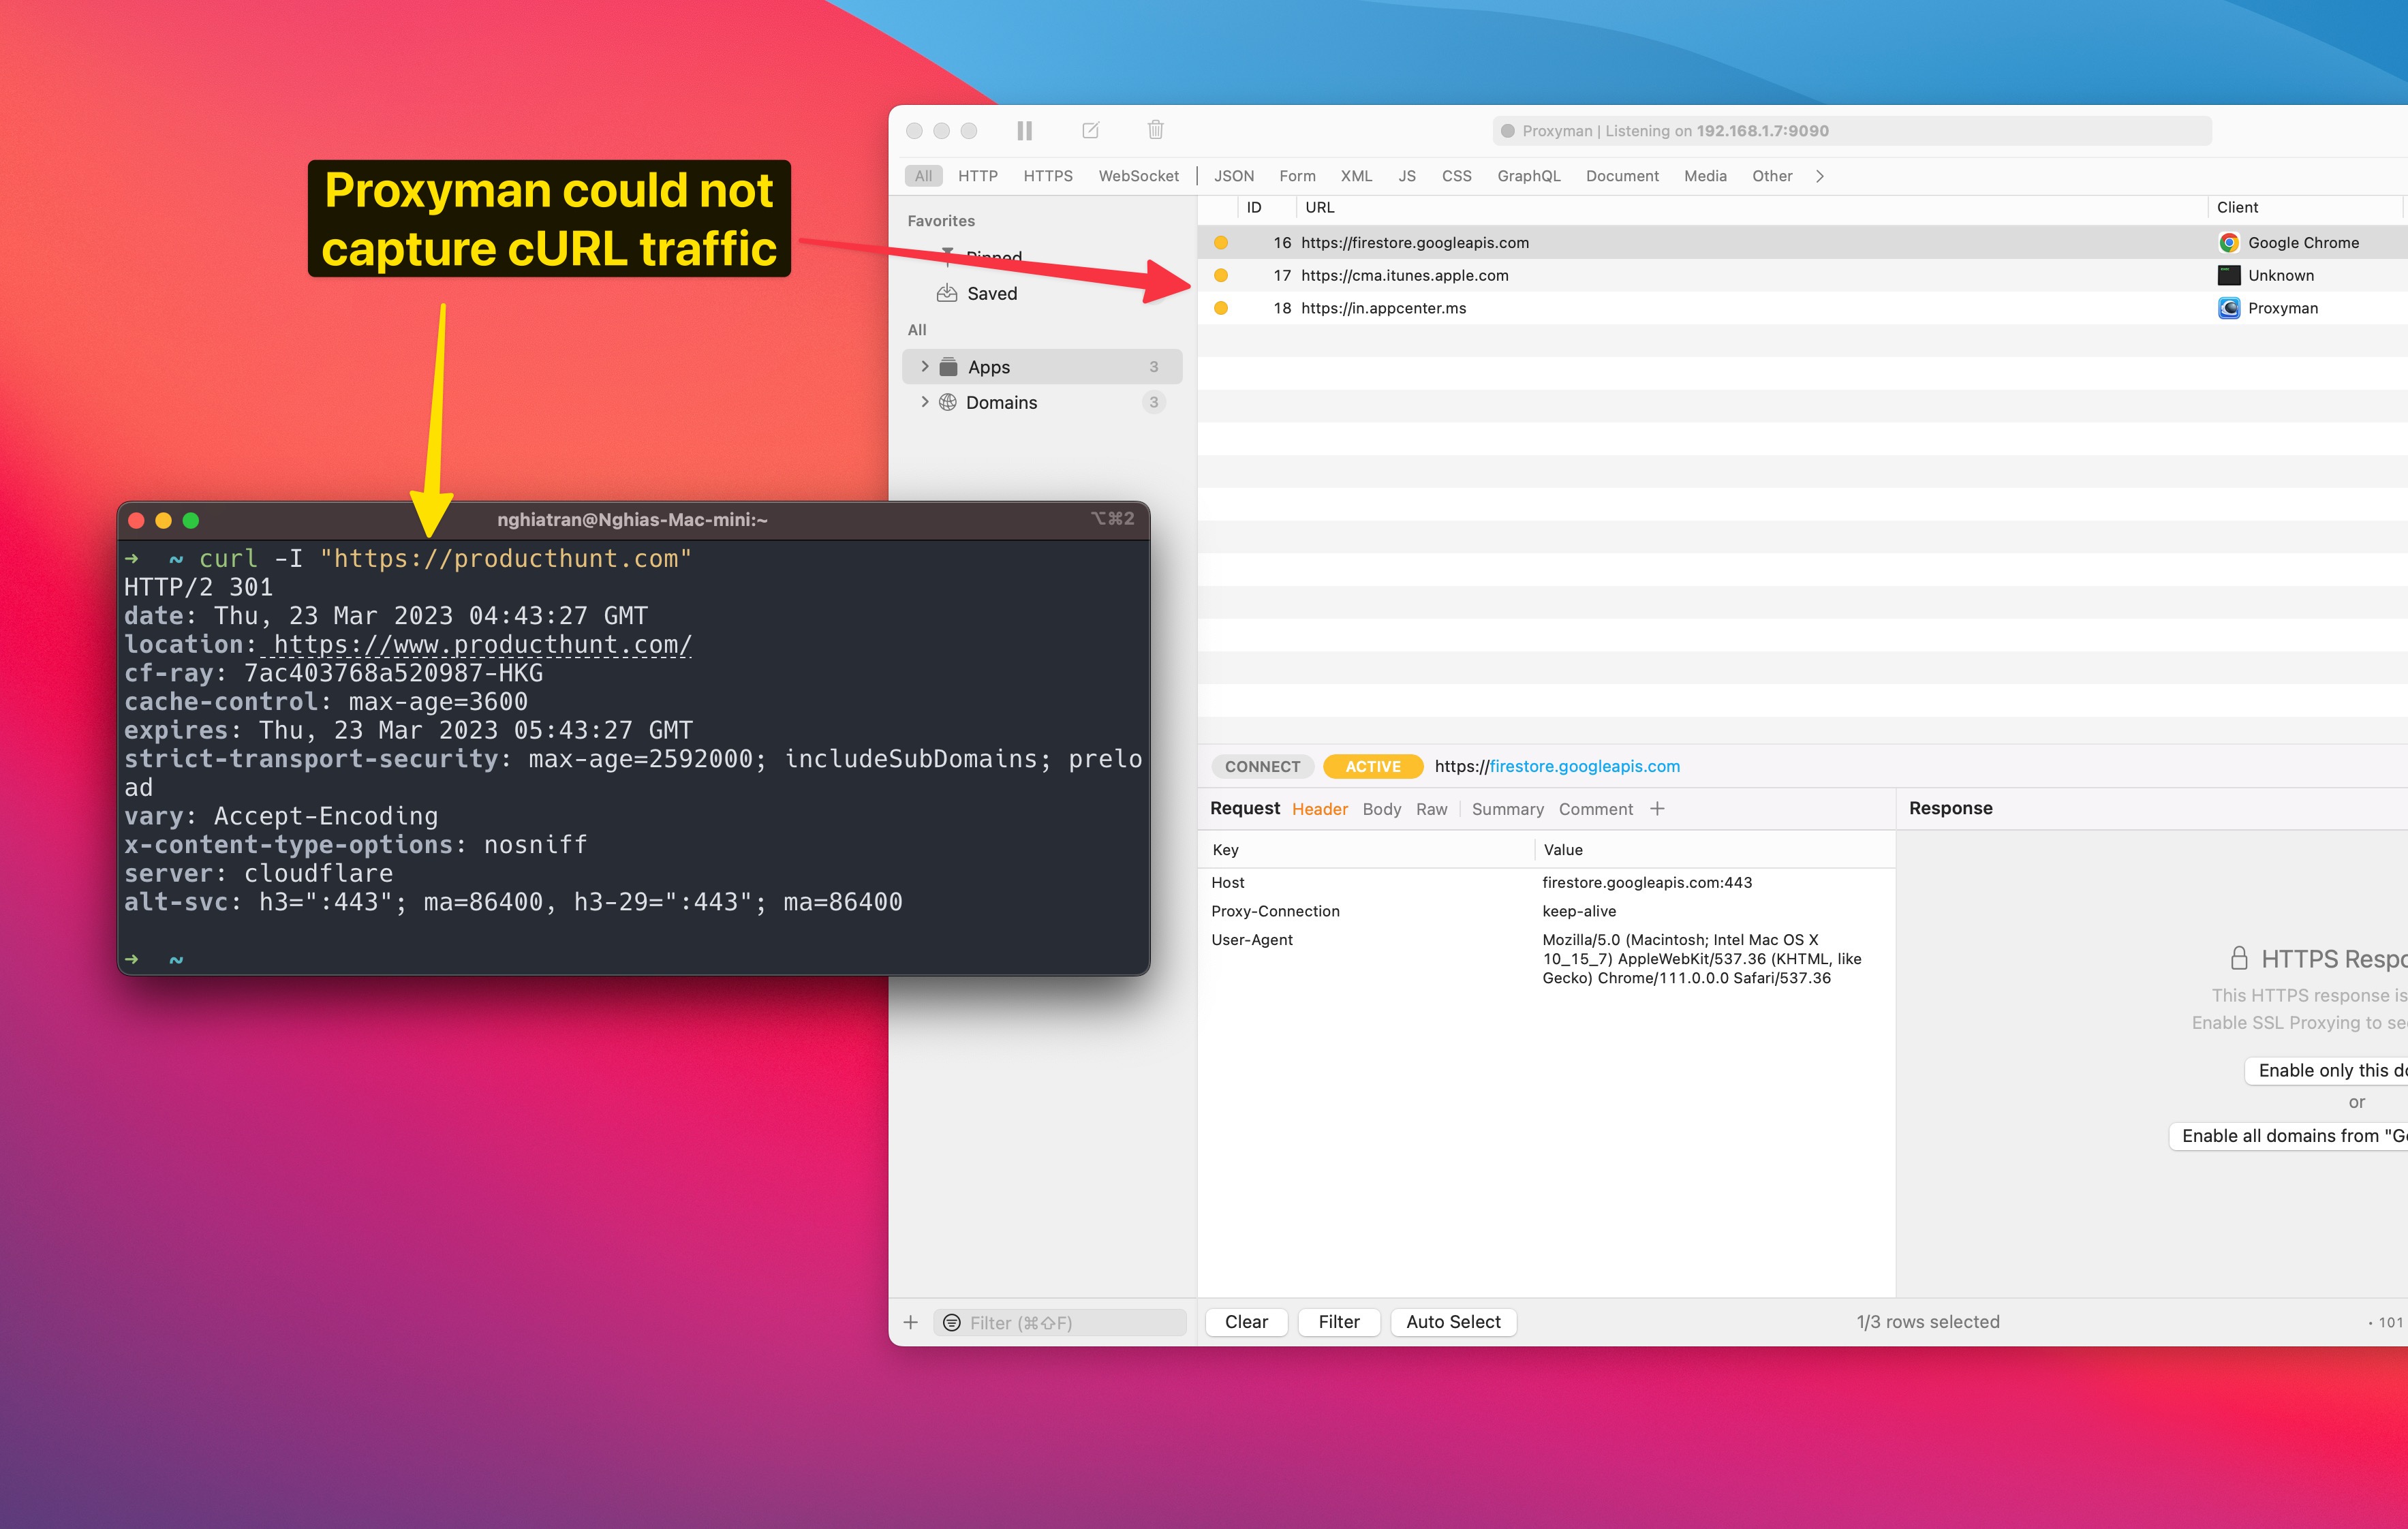This screenshot has height=1529, width=2408.
Task: Click the new request compose icon
Action: pos(1092,130)
